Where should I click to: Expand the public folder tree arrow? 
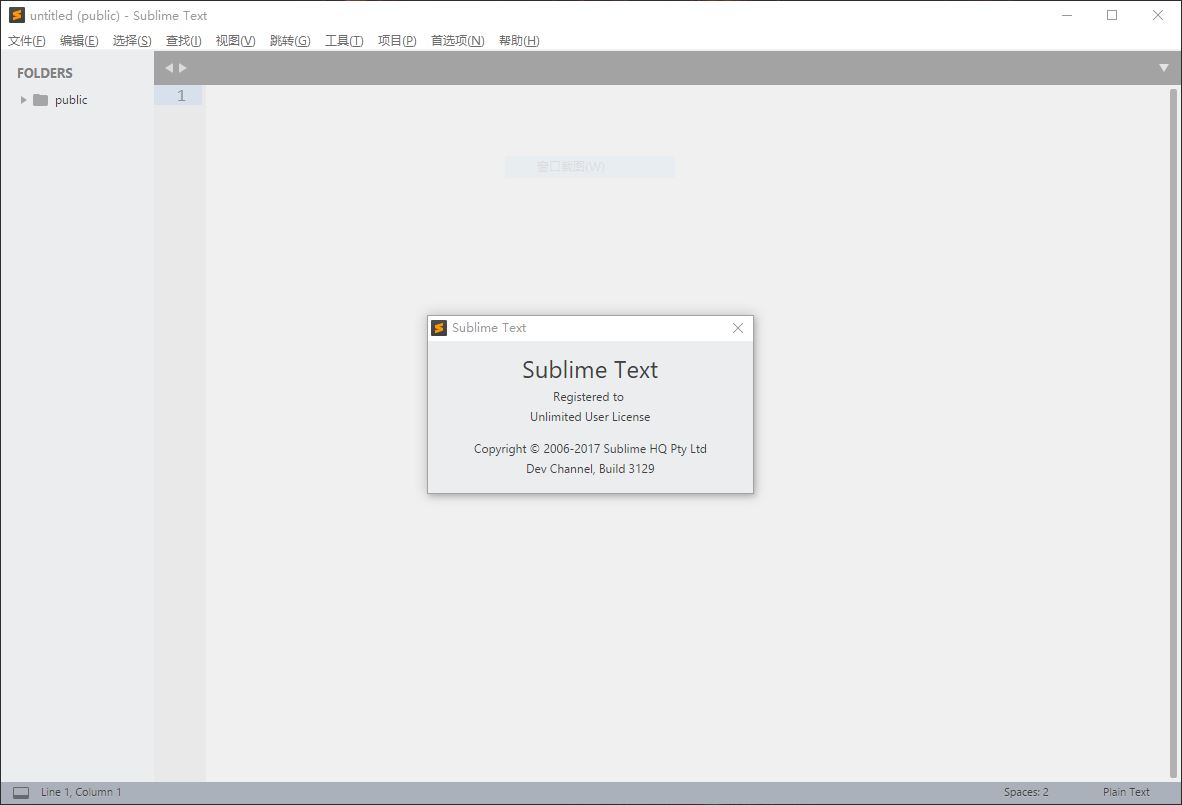tap(23, 100)
